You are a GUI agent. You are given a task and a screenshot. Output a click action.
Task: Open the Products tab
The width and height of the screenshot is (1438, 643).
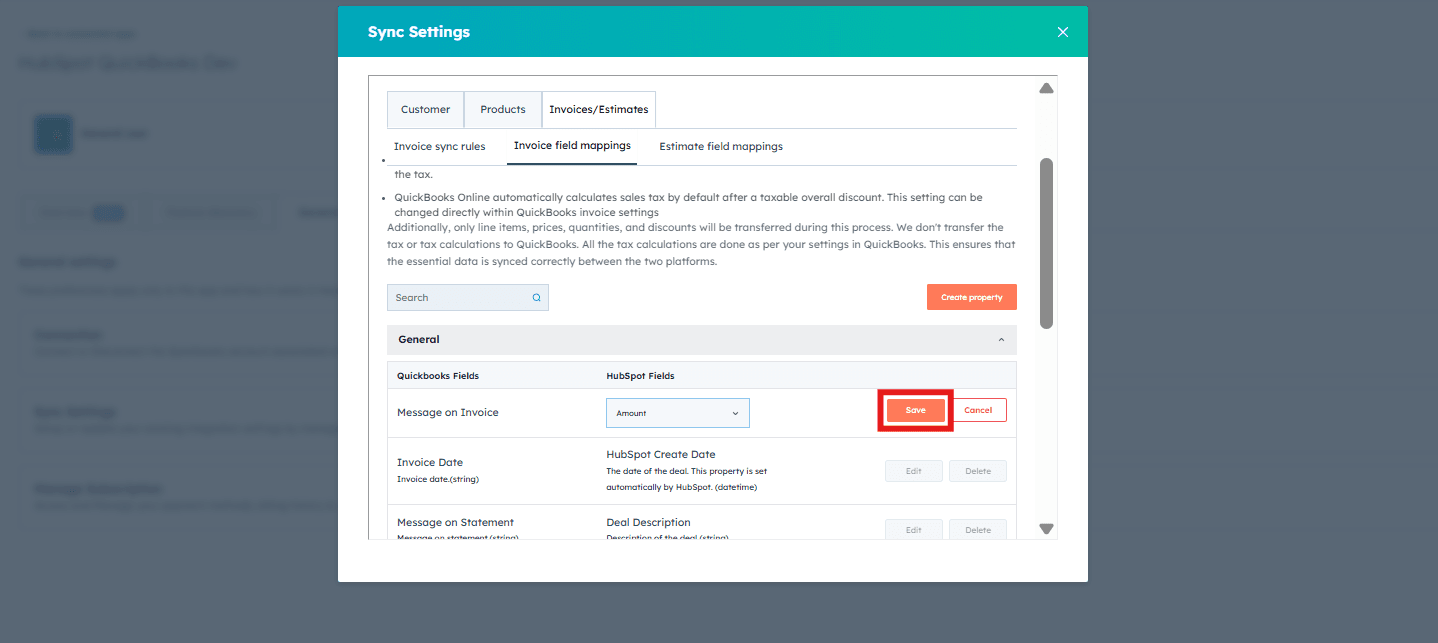point(503,110)
